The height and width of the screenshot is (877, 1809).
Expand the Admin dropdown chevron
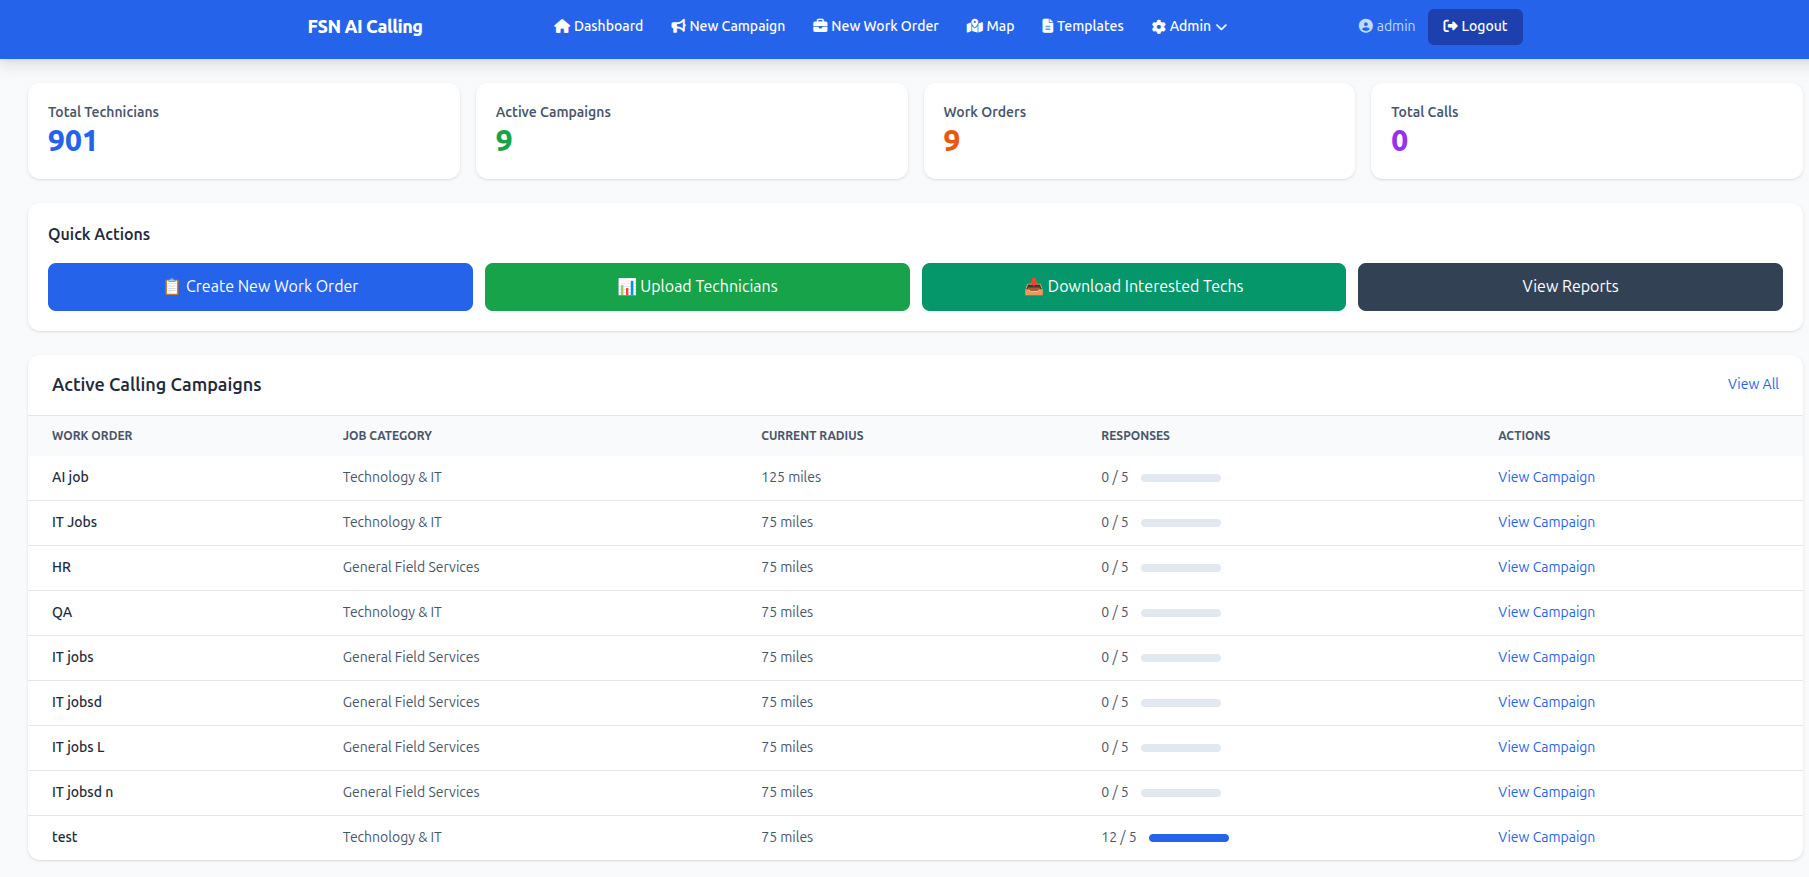tap(1221, 27)
